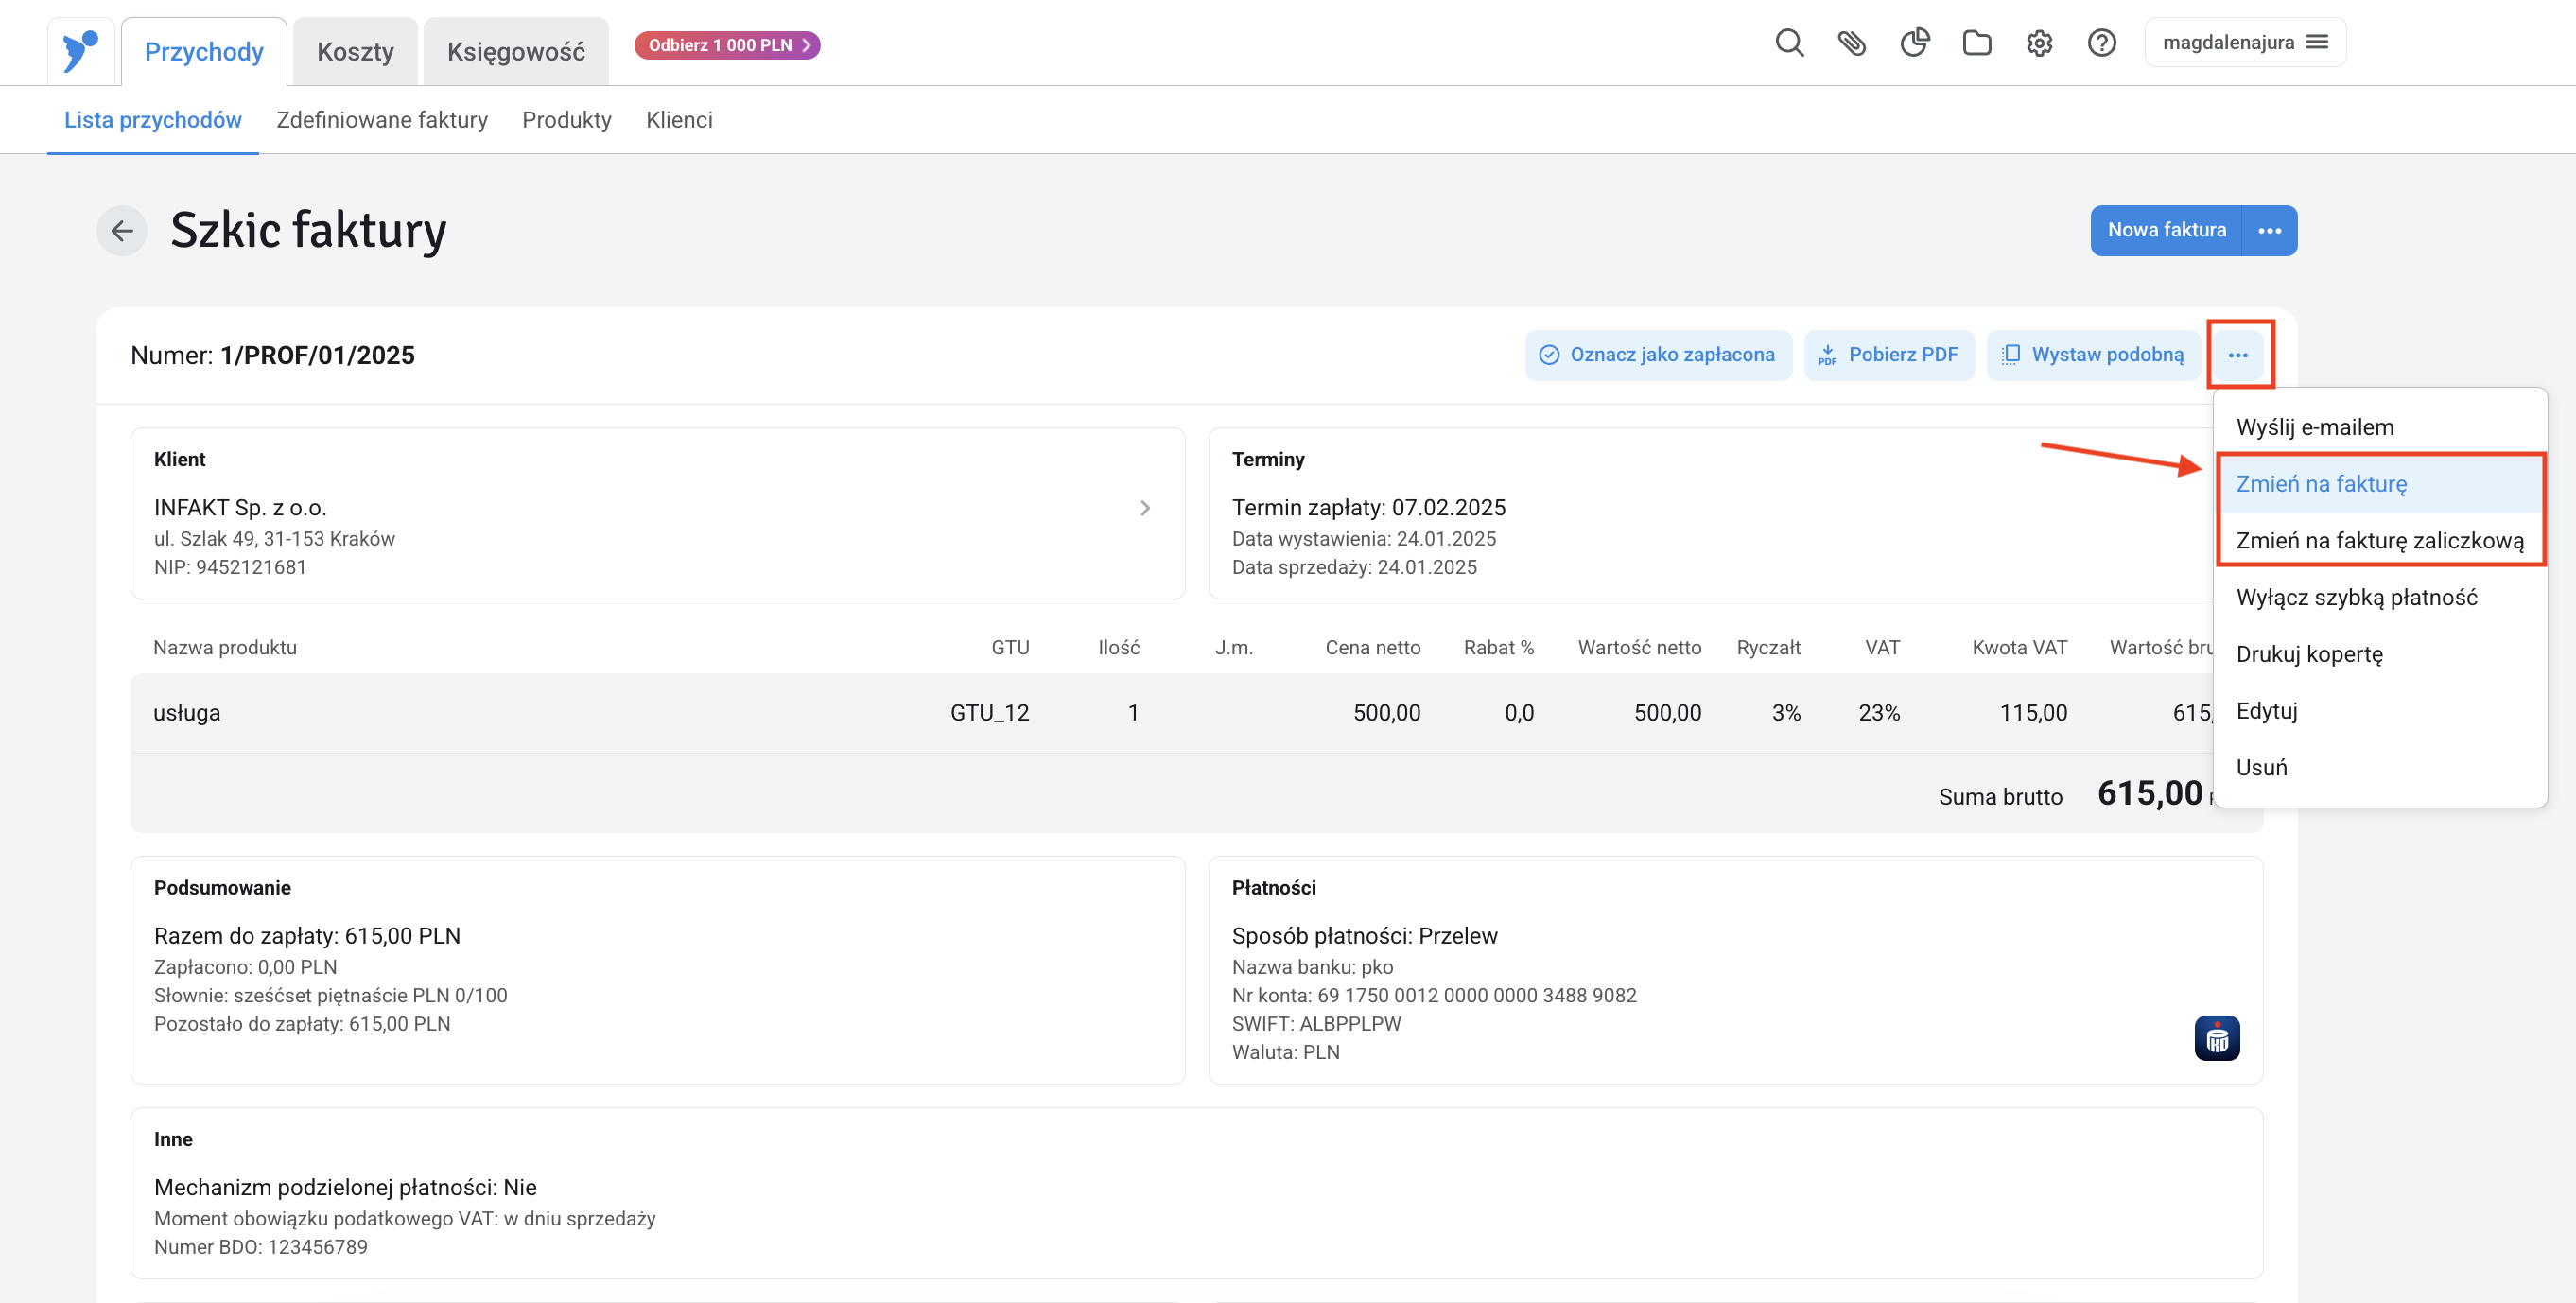Click the inFakt bird logo

click(80, 50)
